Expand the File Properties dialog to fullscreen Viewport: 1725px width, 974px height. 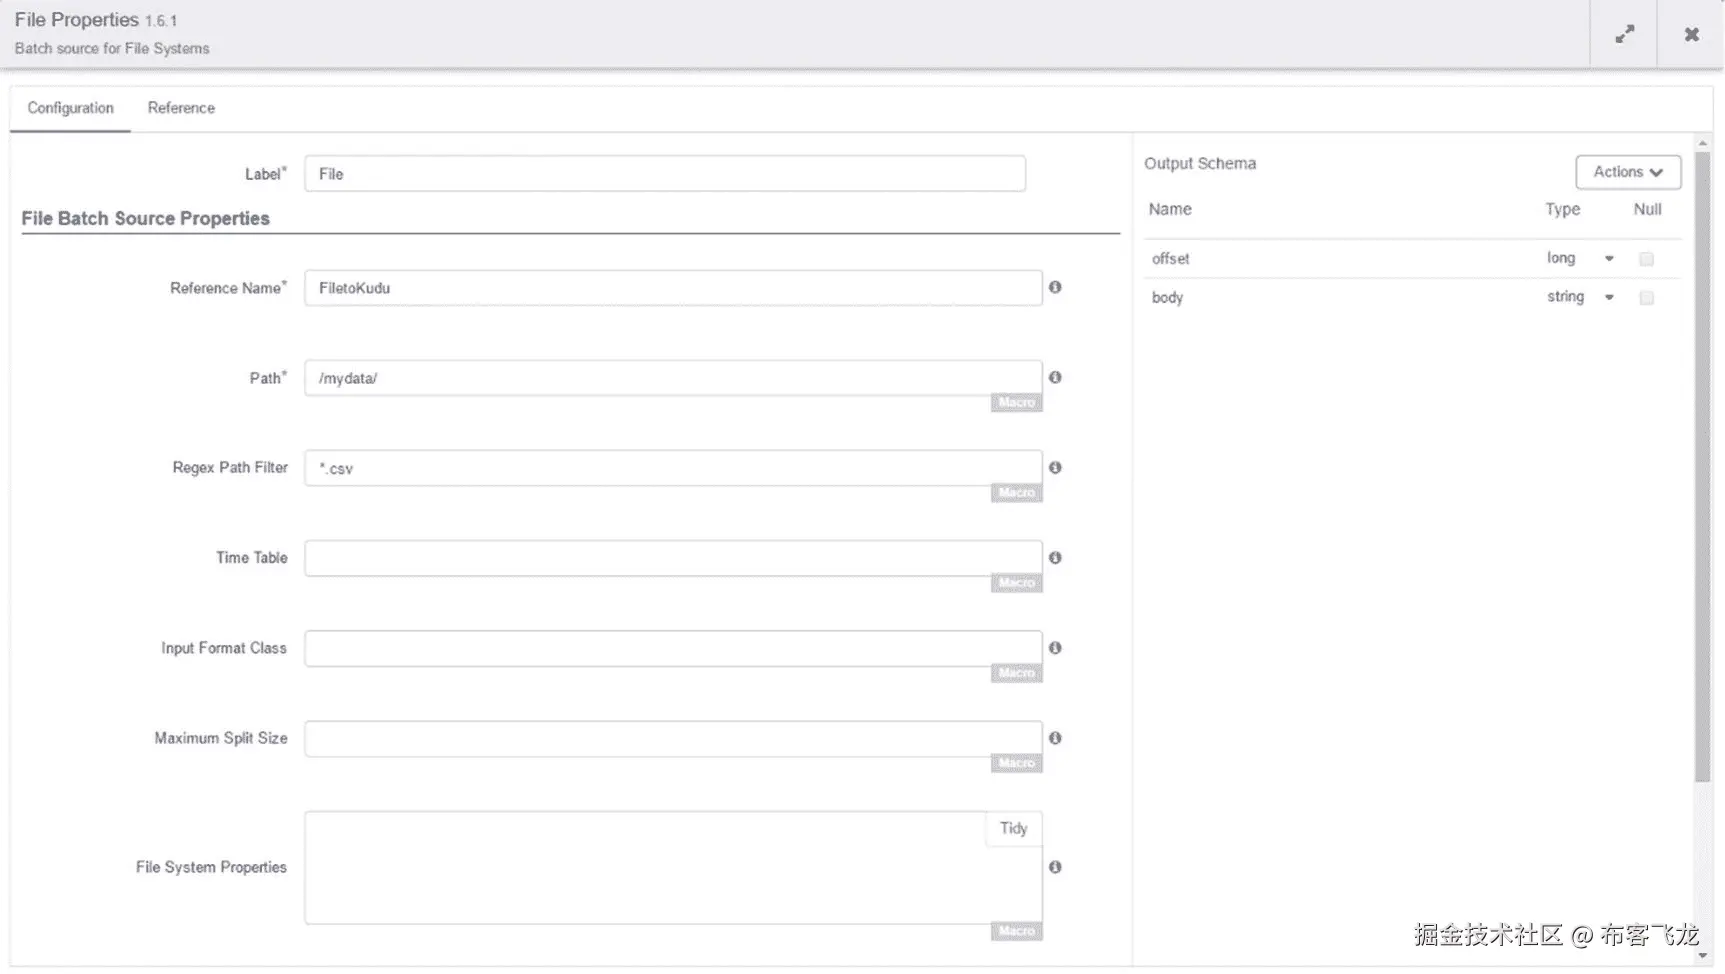coord(1624,34)
